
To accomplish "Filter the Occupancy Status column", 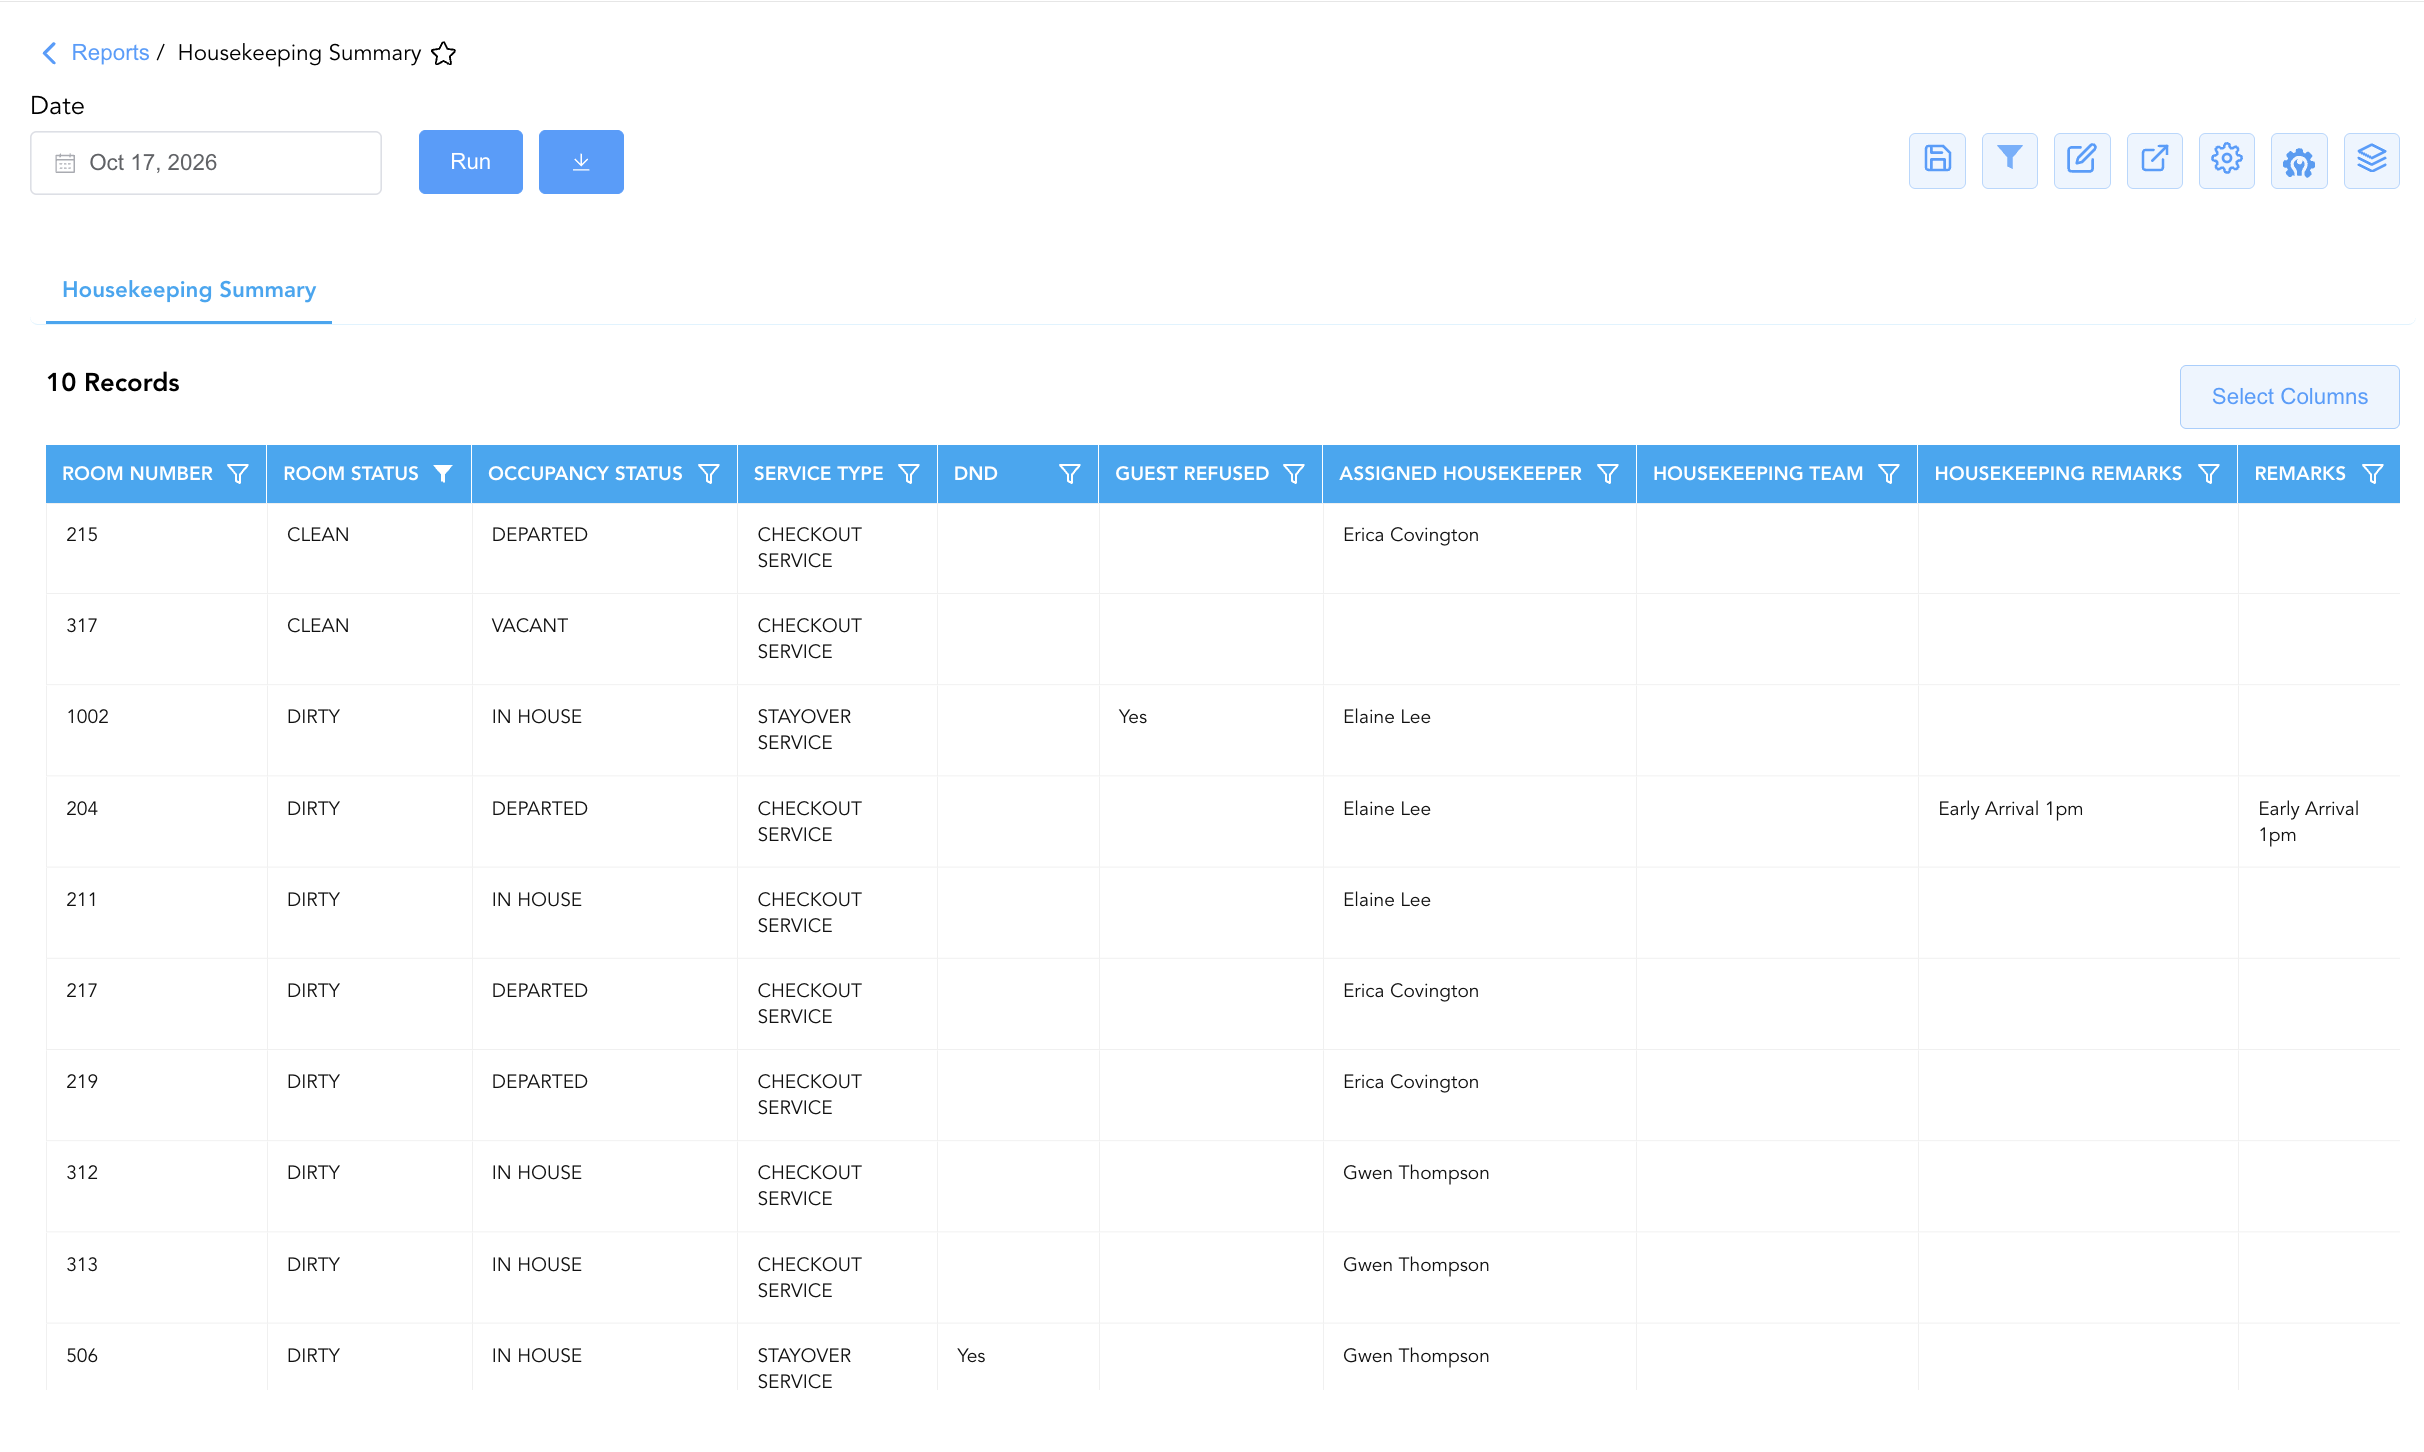I will point(708,474).
